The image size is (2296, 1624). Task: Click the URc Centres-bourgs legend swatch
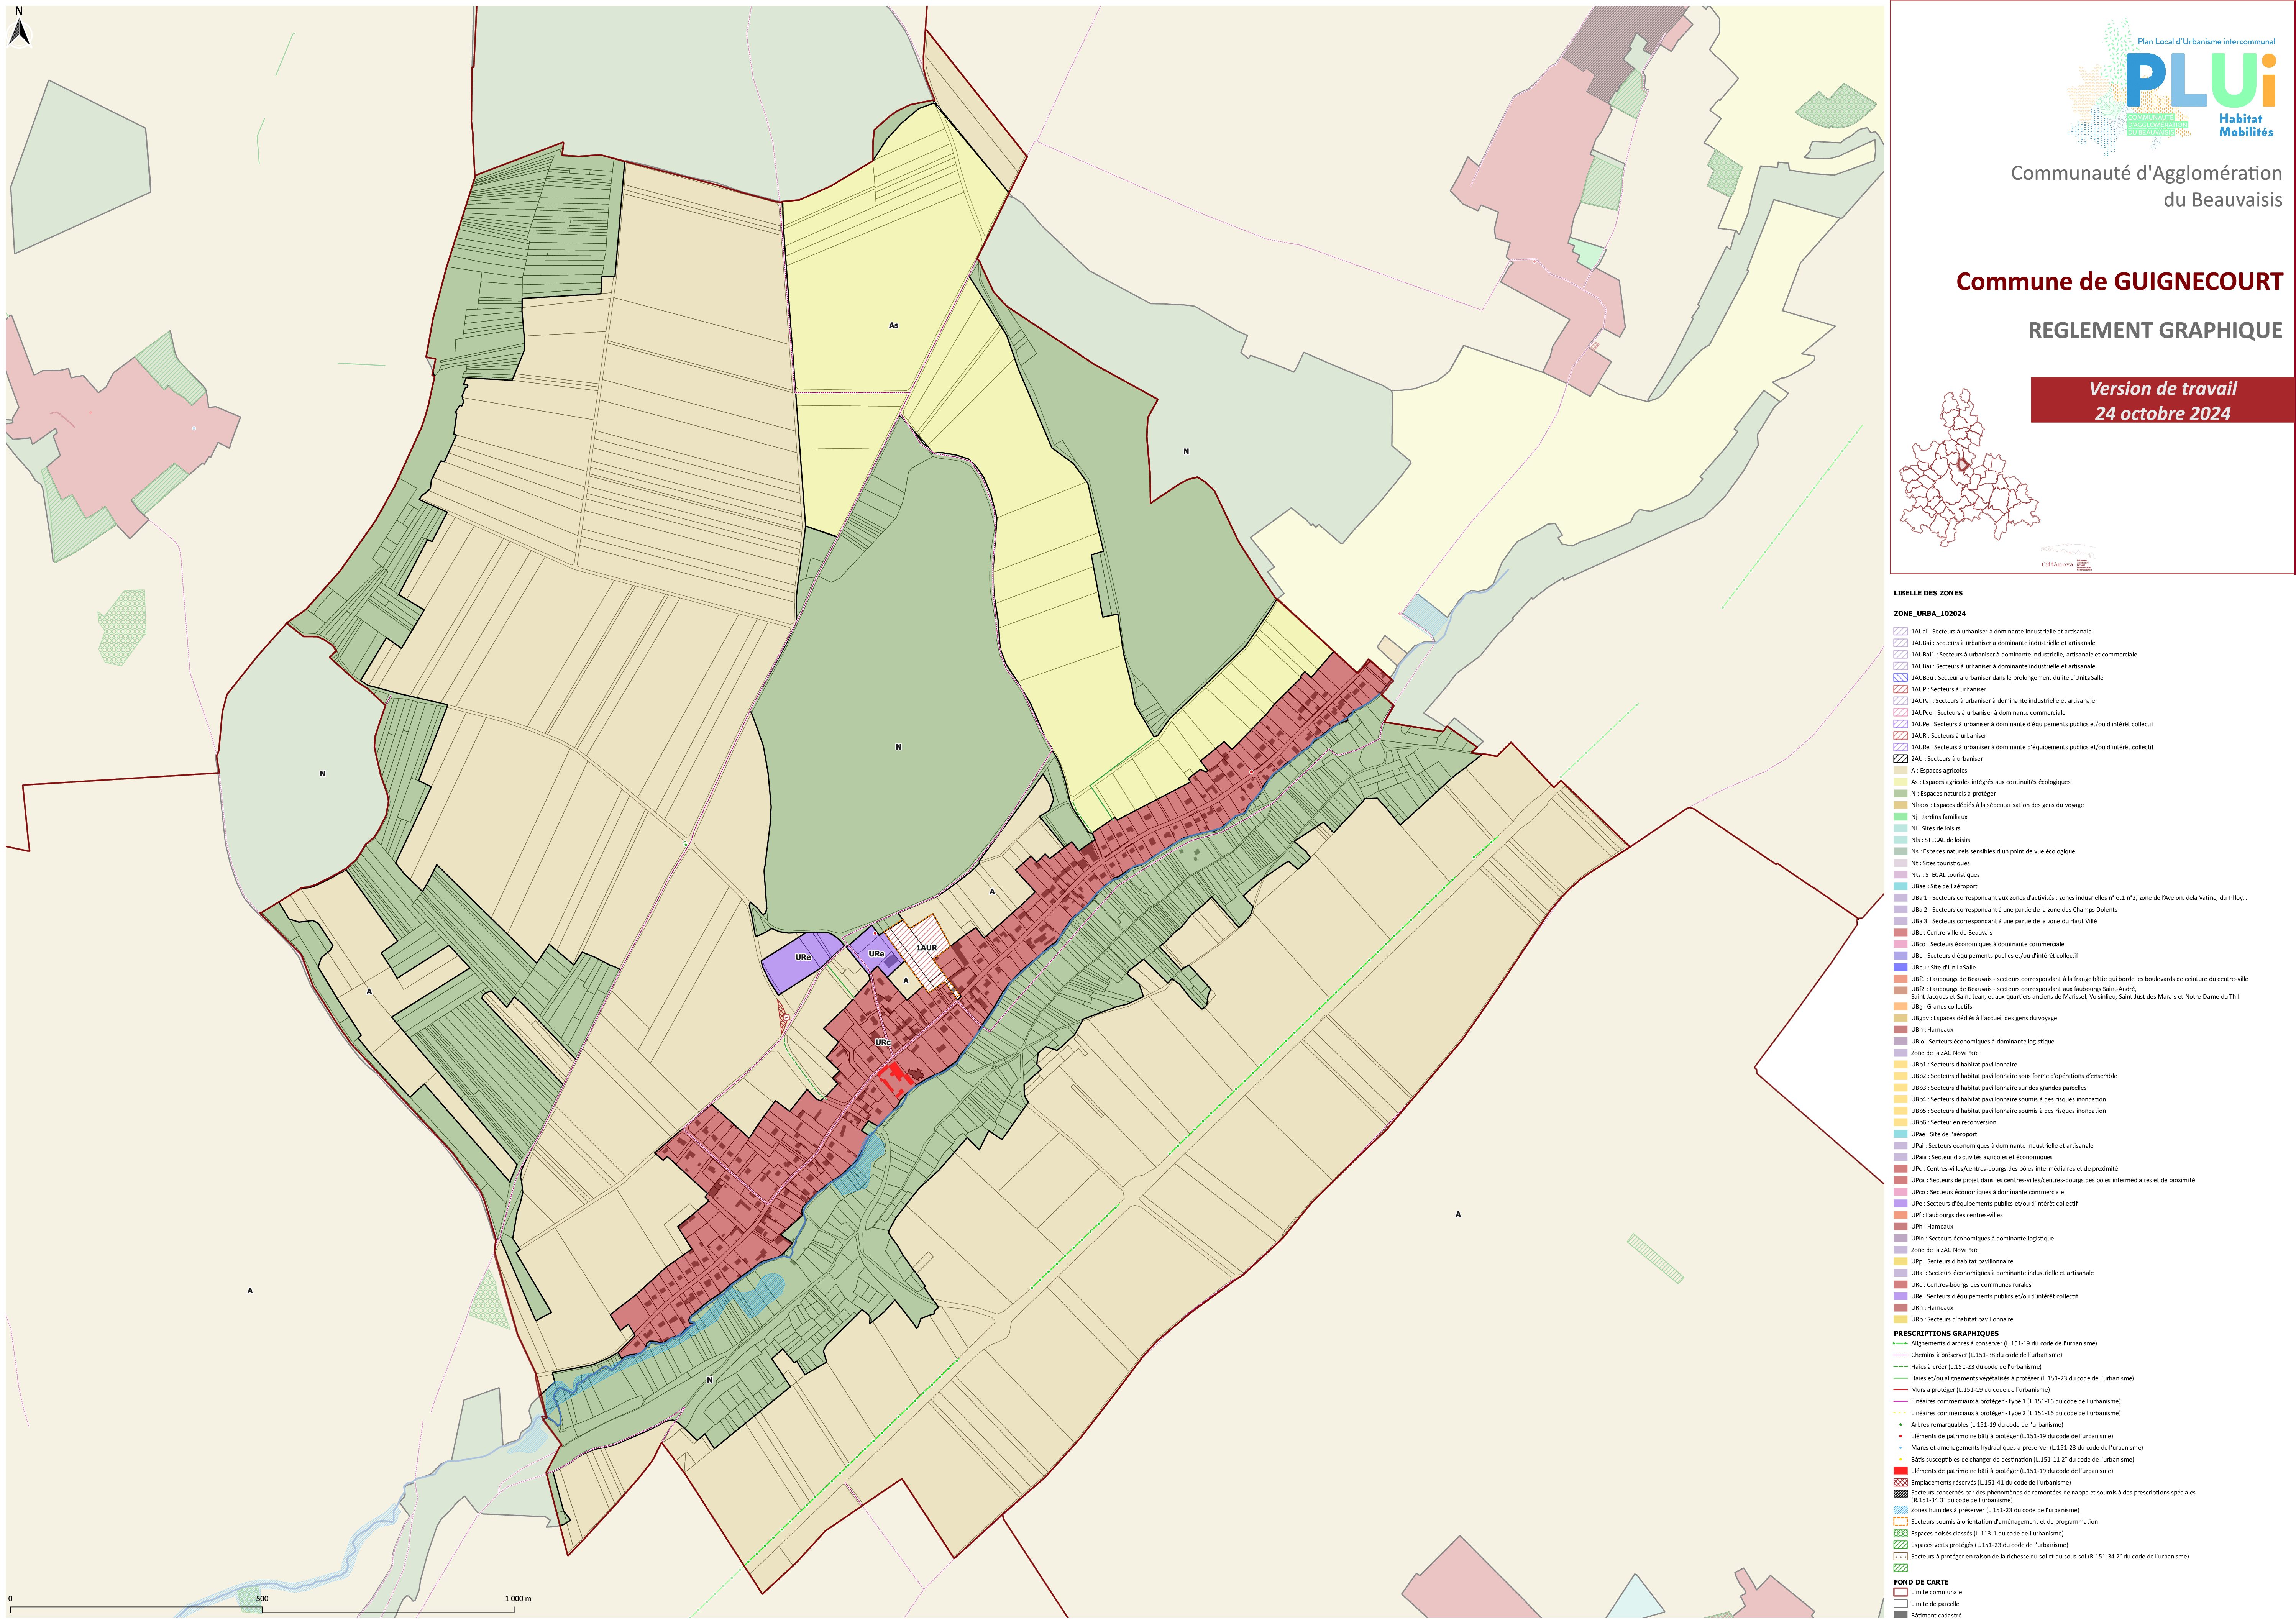pos(1900,1285)
